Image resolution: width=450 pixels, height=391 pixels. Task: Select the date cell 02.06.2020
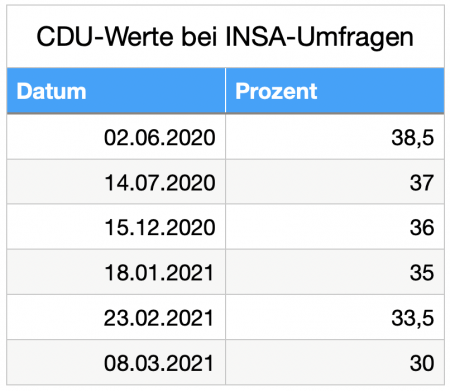click(x=116, y=137)
